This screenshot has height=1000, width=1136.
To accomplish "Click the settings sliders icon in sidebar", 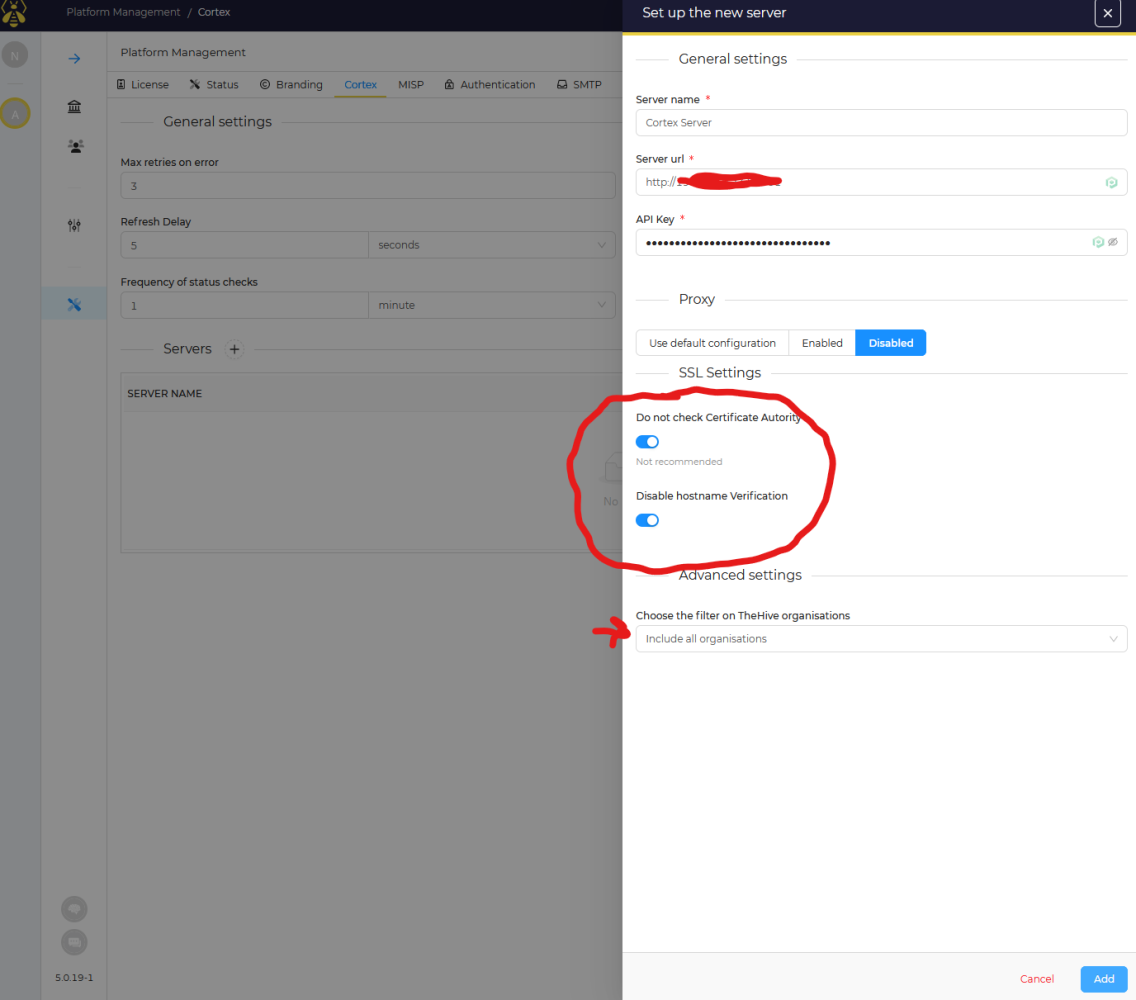I will (74, 225).
